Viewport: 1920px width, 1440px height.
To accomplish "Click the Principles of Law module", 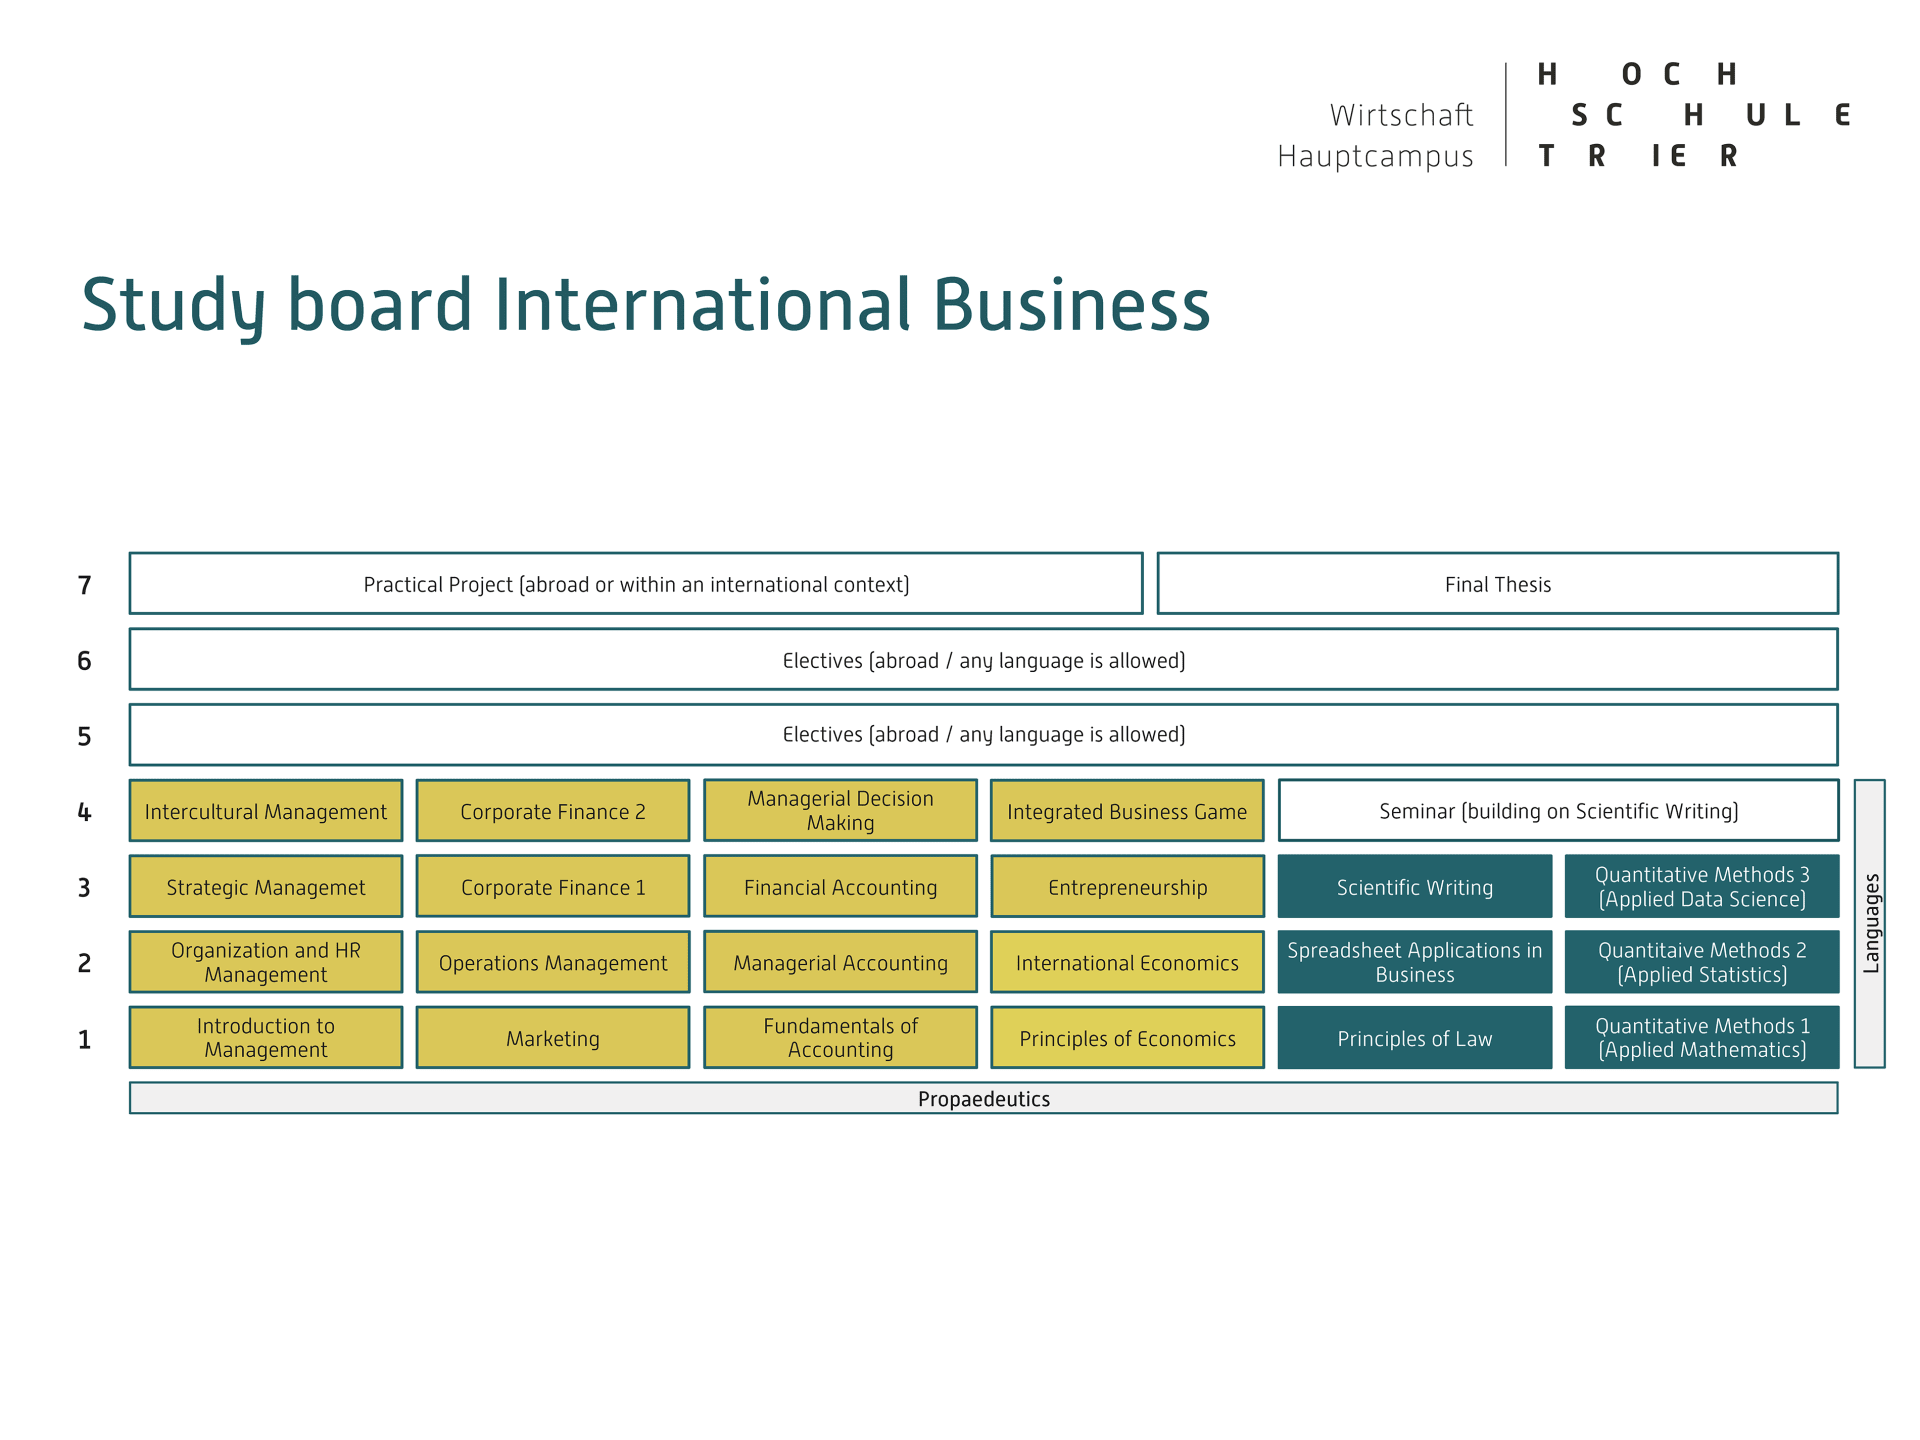I will pos(1414,1038).
